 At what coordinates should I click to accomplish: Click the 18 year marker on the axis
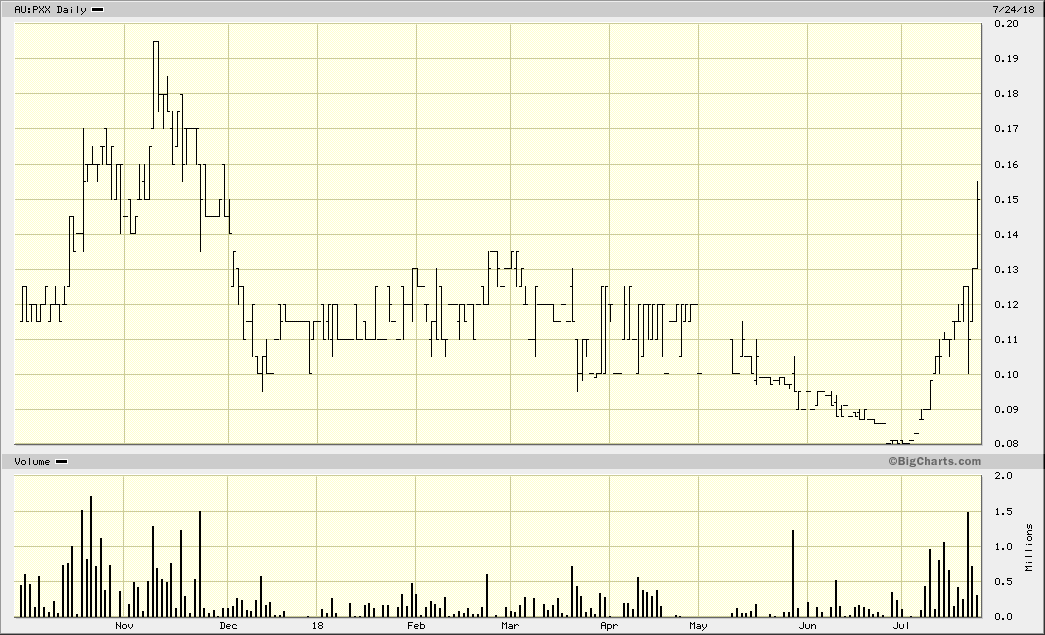(318, 625)
